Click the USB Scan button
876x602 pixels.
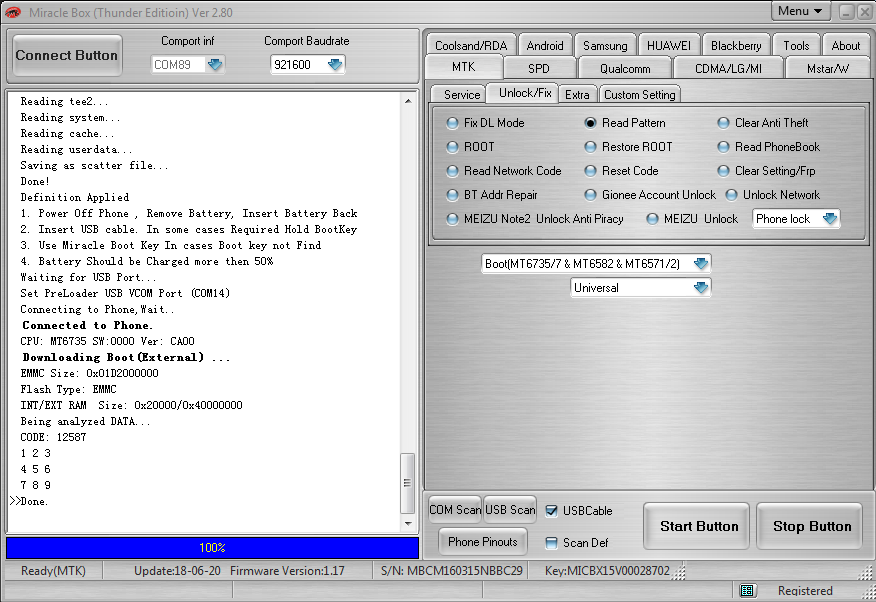(x=510, y=509)
